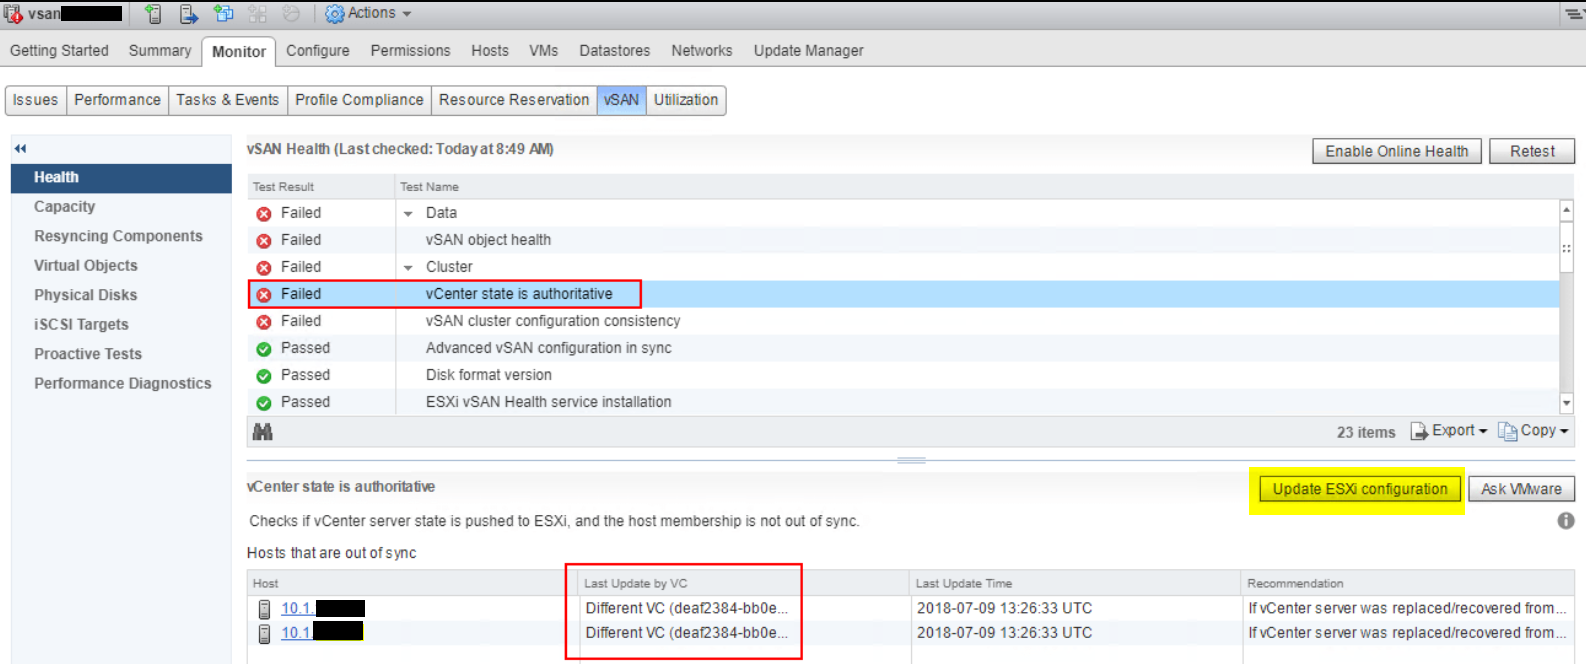Click the greyed-out vApp toolbar icon

[258, 14]
